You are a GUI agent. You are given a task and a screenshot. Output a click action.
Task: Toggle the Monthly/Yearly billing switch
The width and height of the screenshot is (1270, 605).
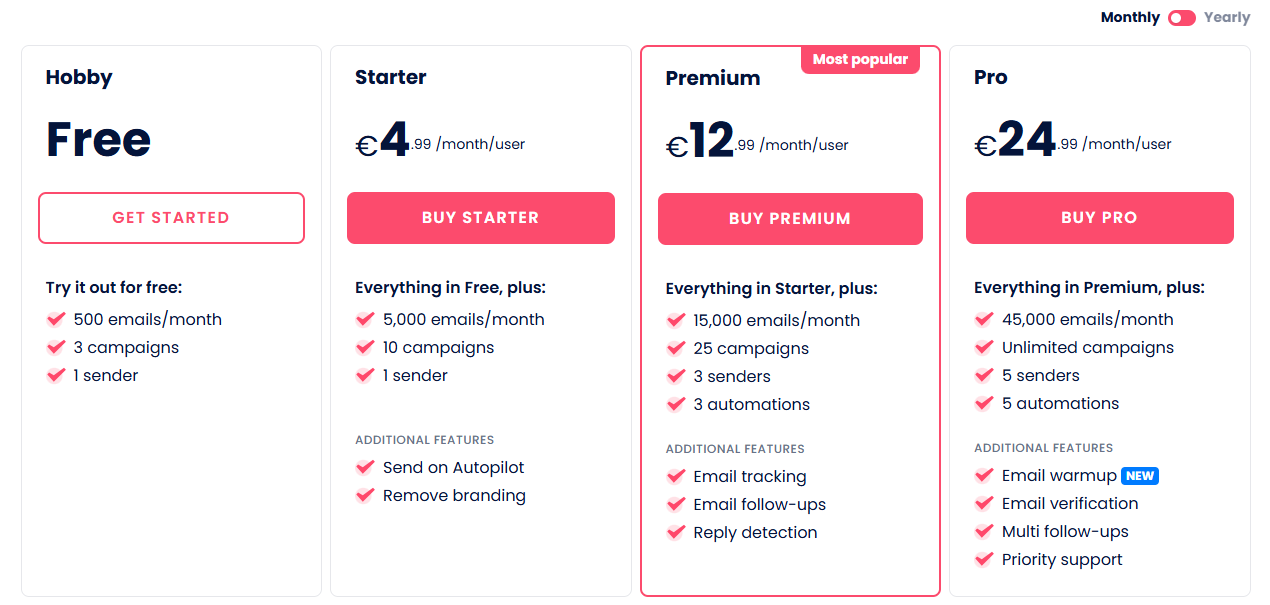[x=1181, y=17]
